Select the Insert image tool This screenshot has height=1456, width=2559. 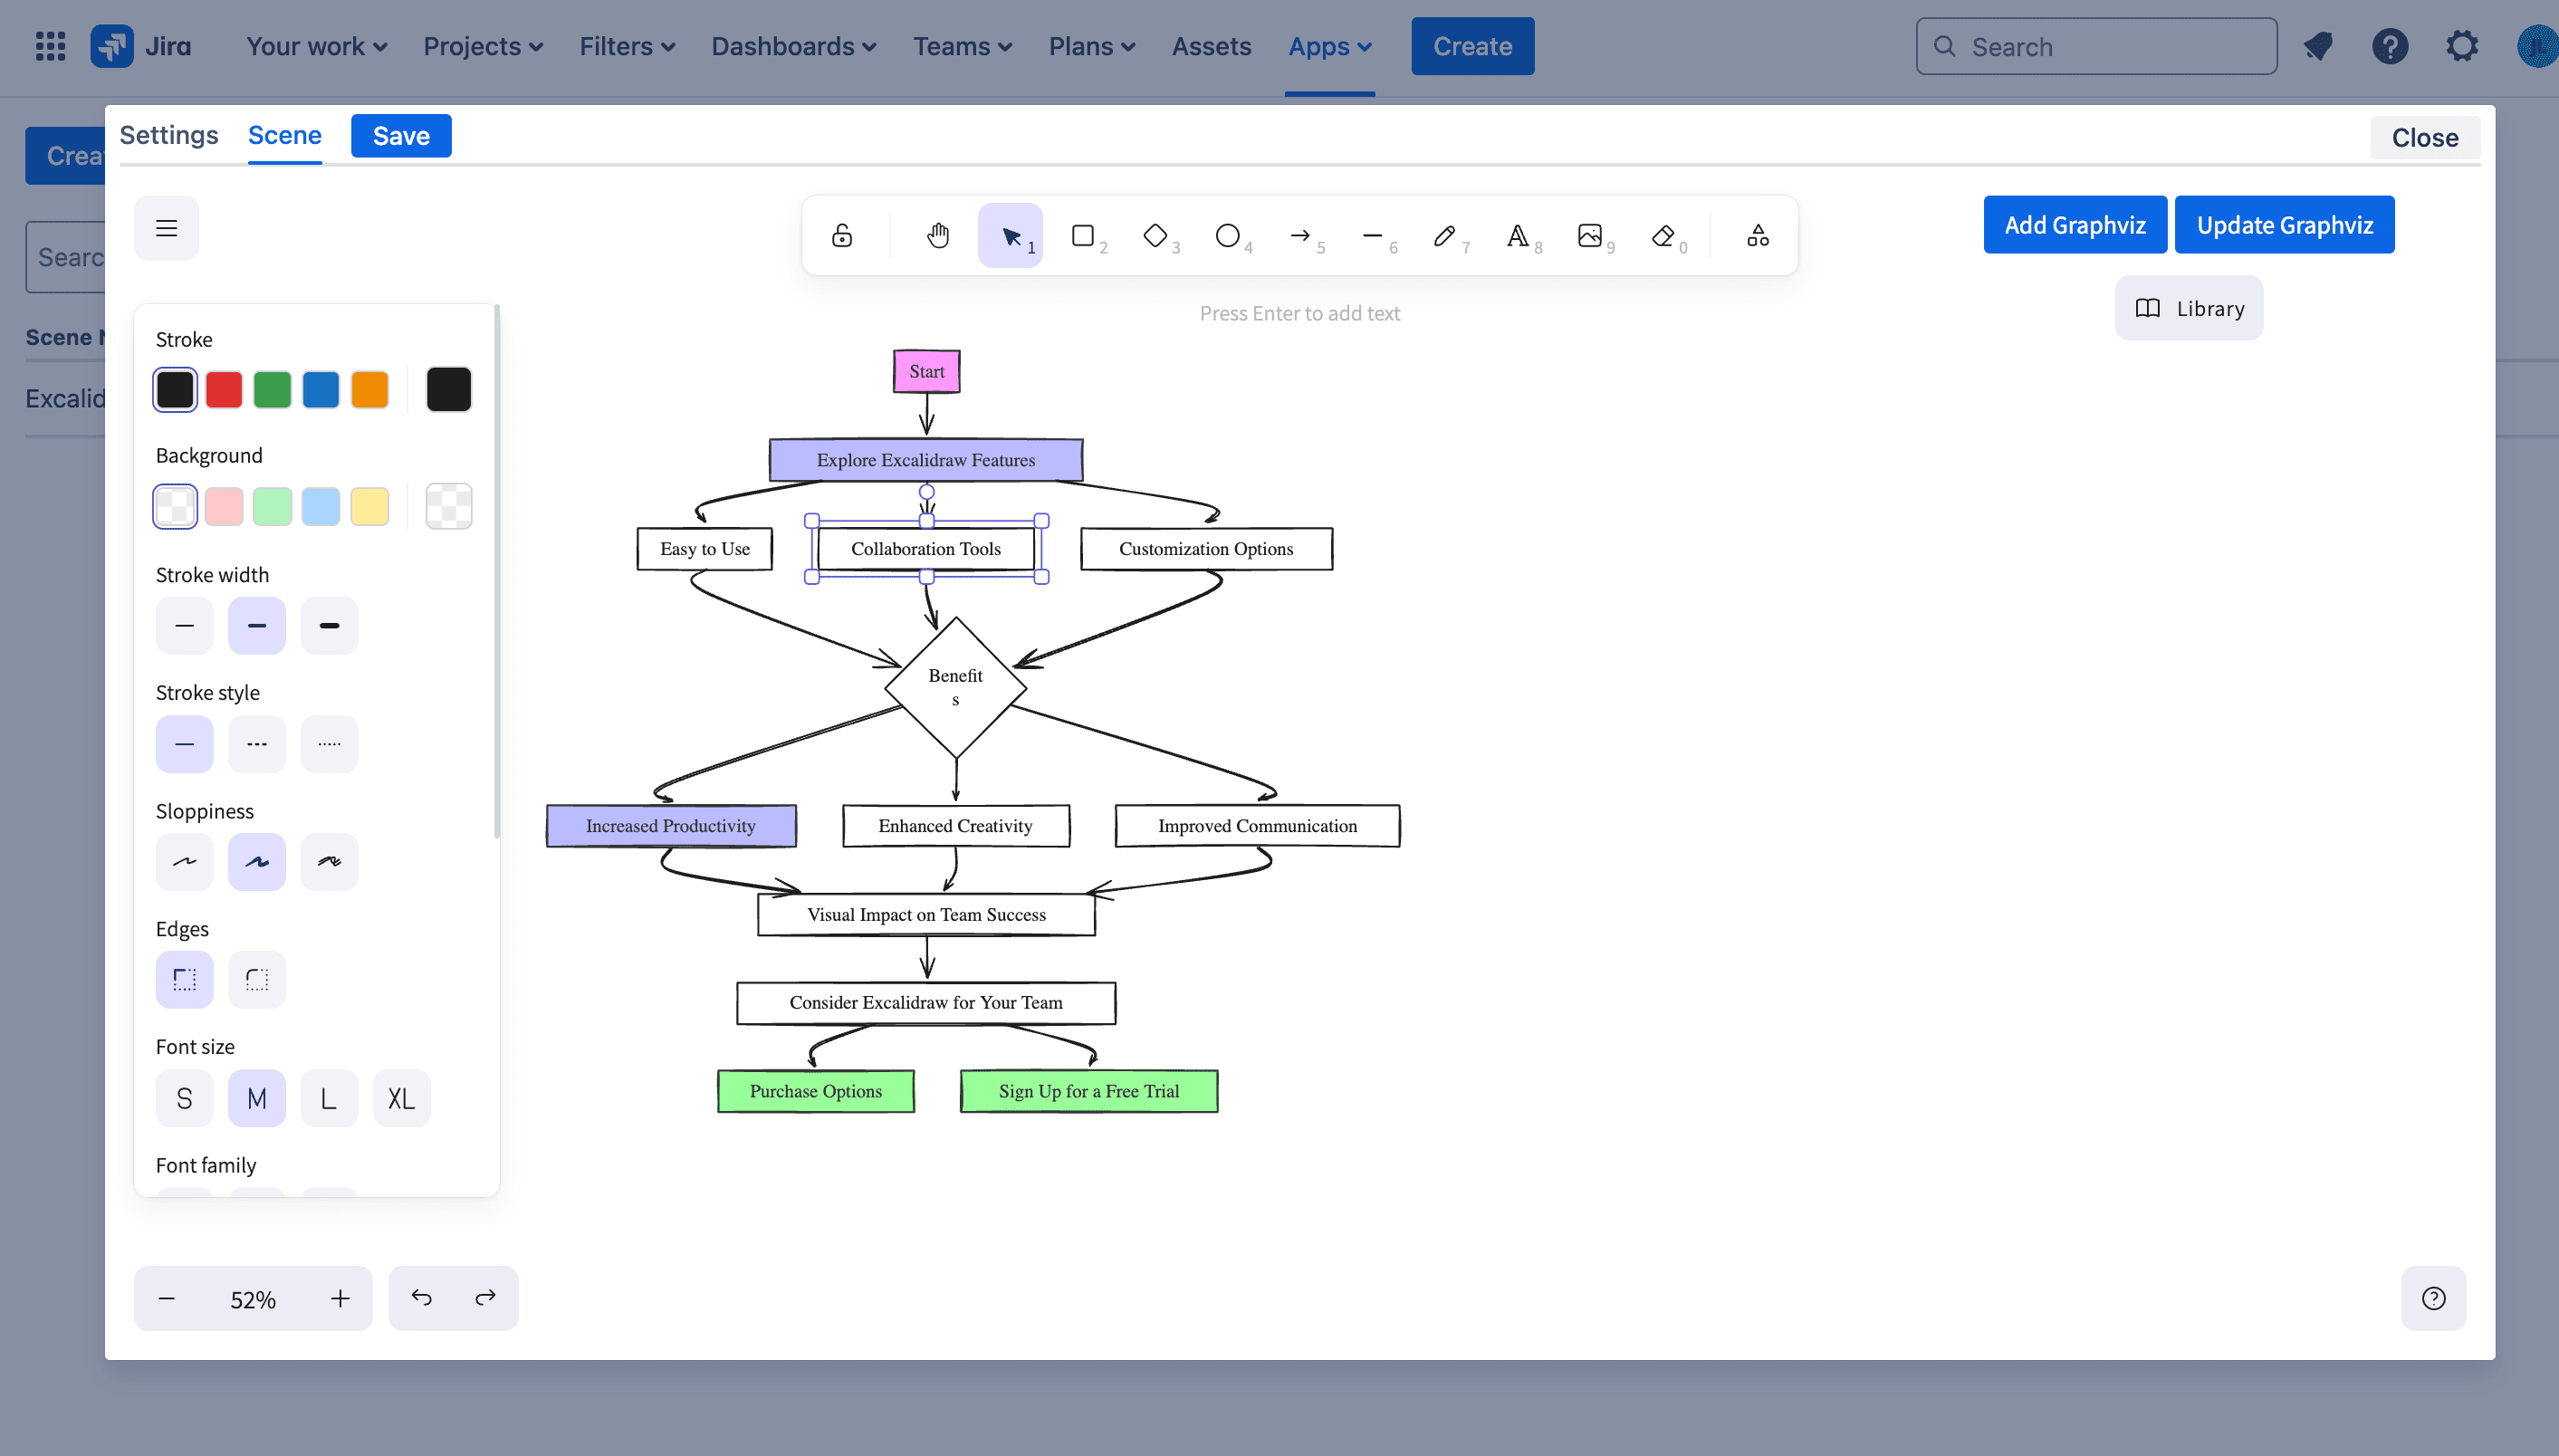1590,236
